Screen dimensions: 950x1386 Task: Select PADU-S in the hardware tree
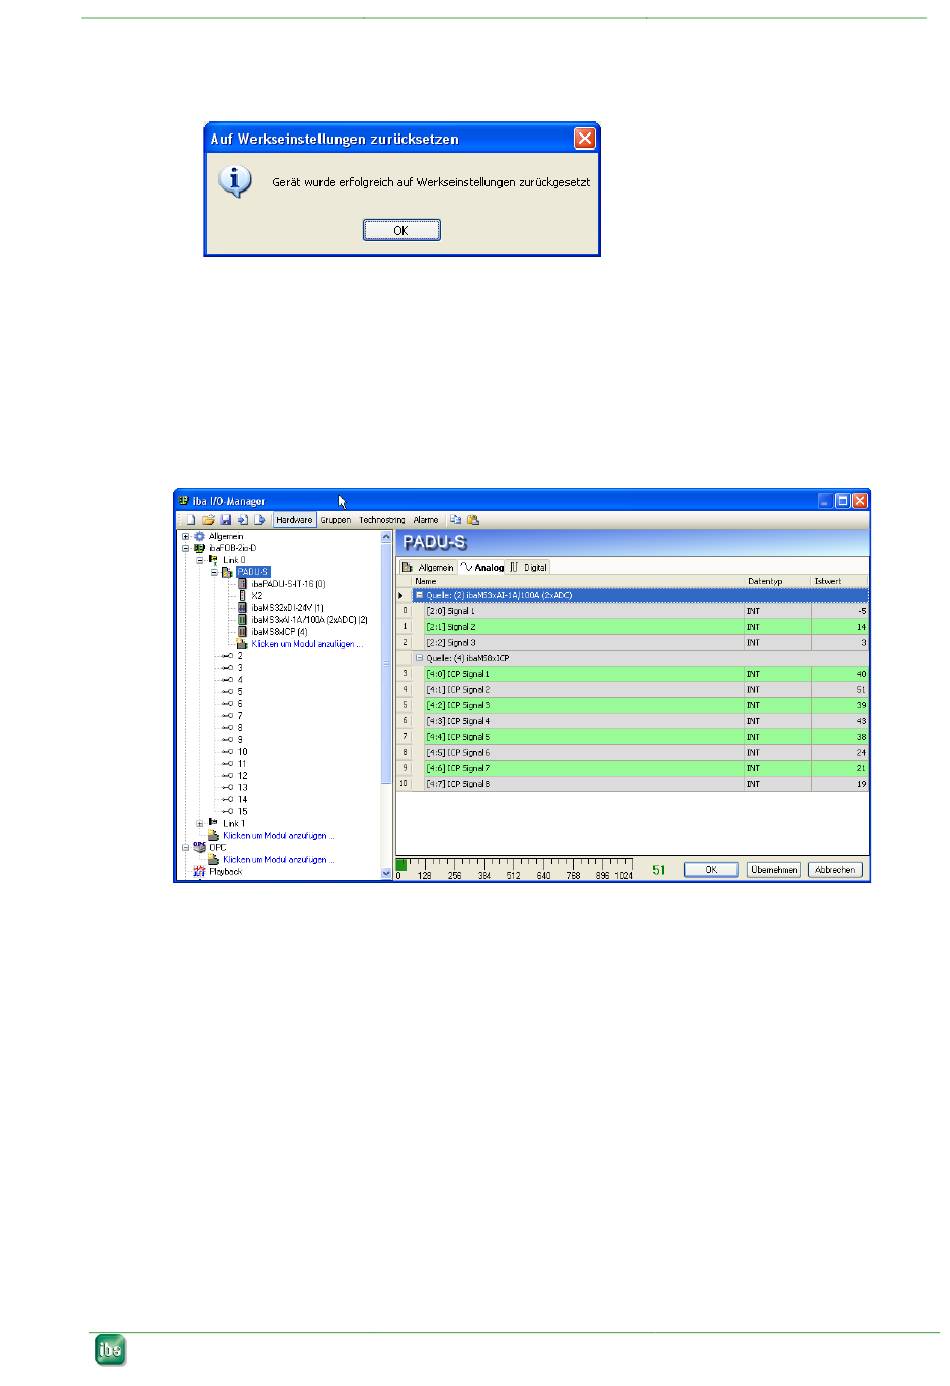252,572
